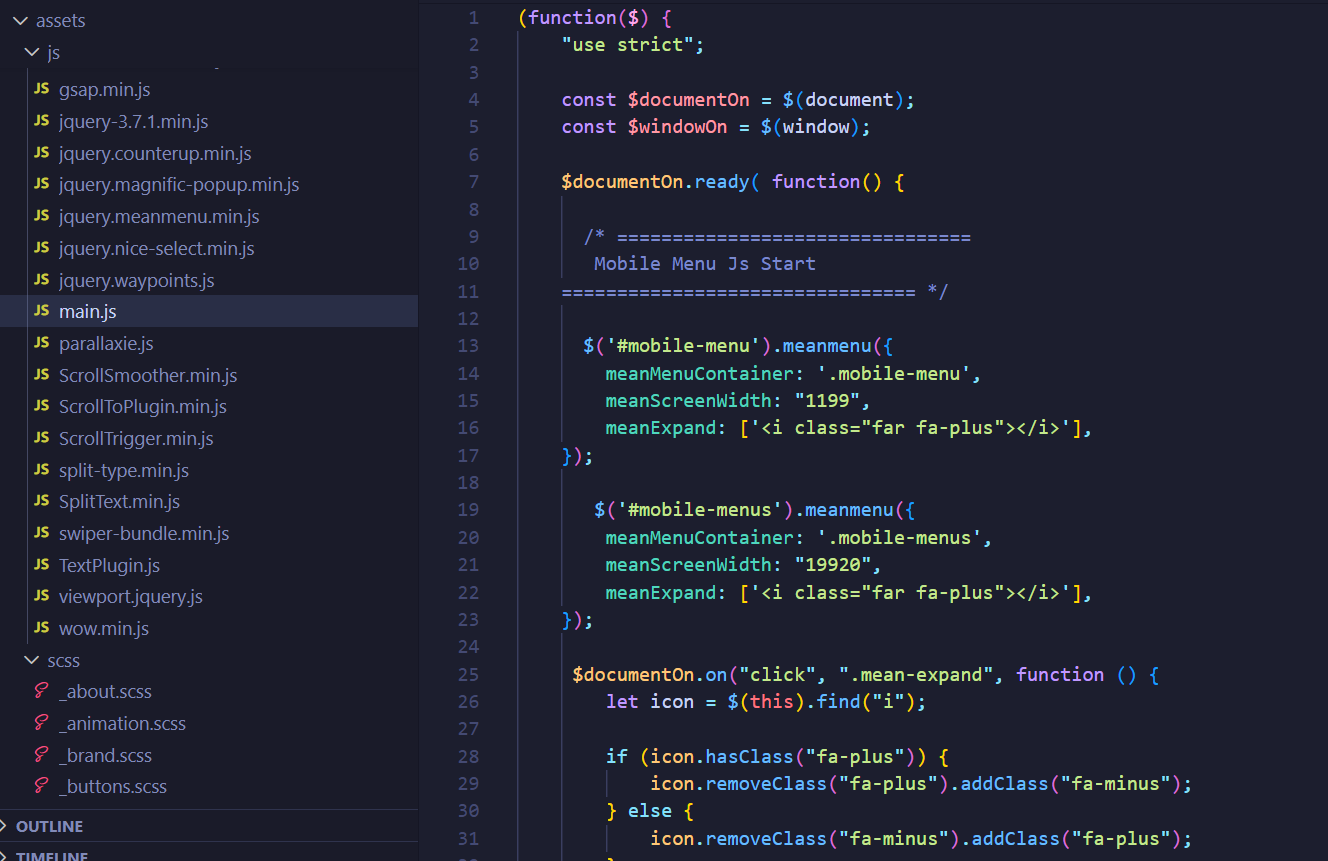Click line number 25 in the gutter

468,674
